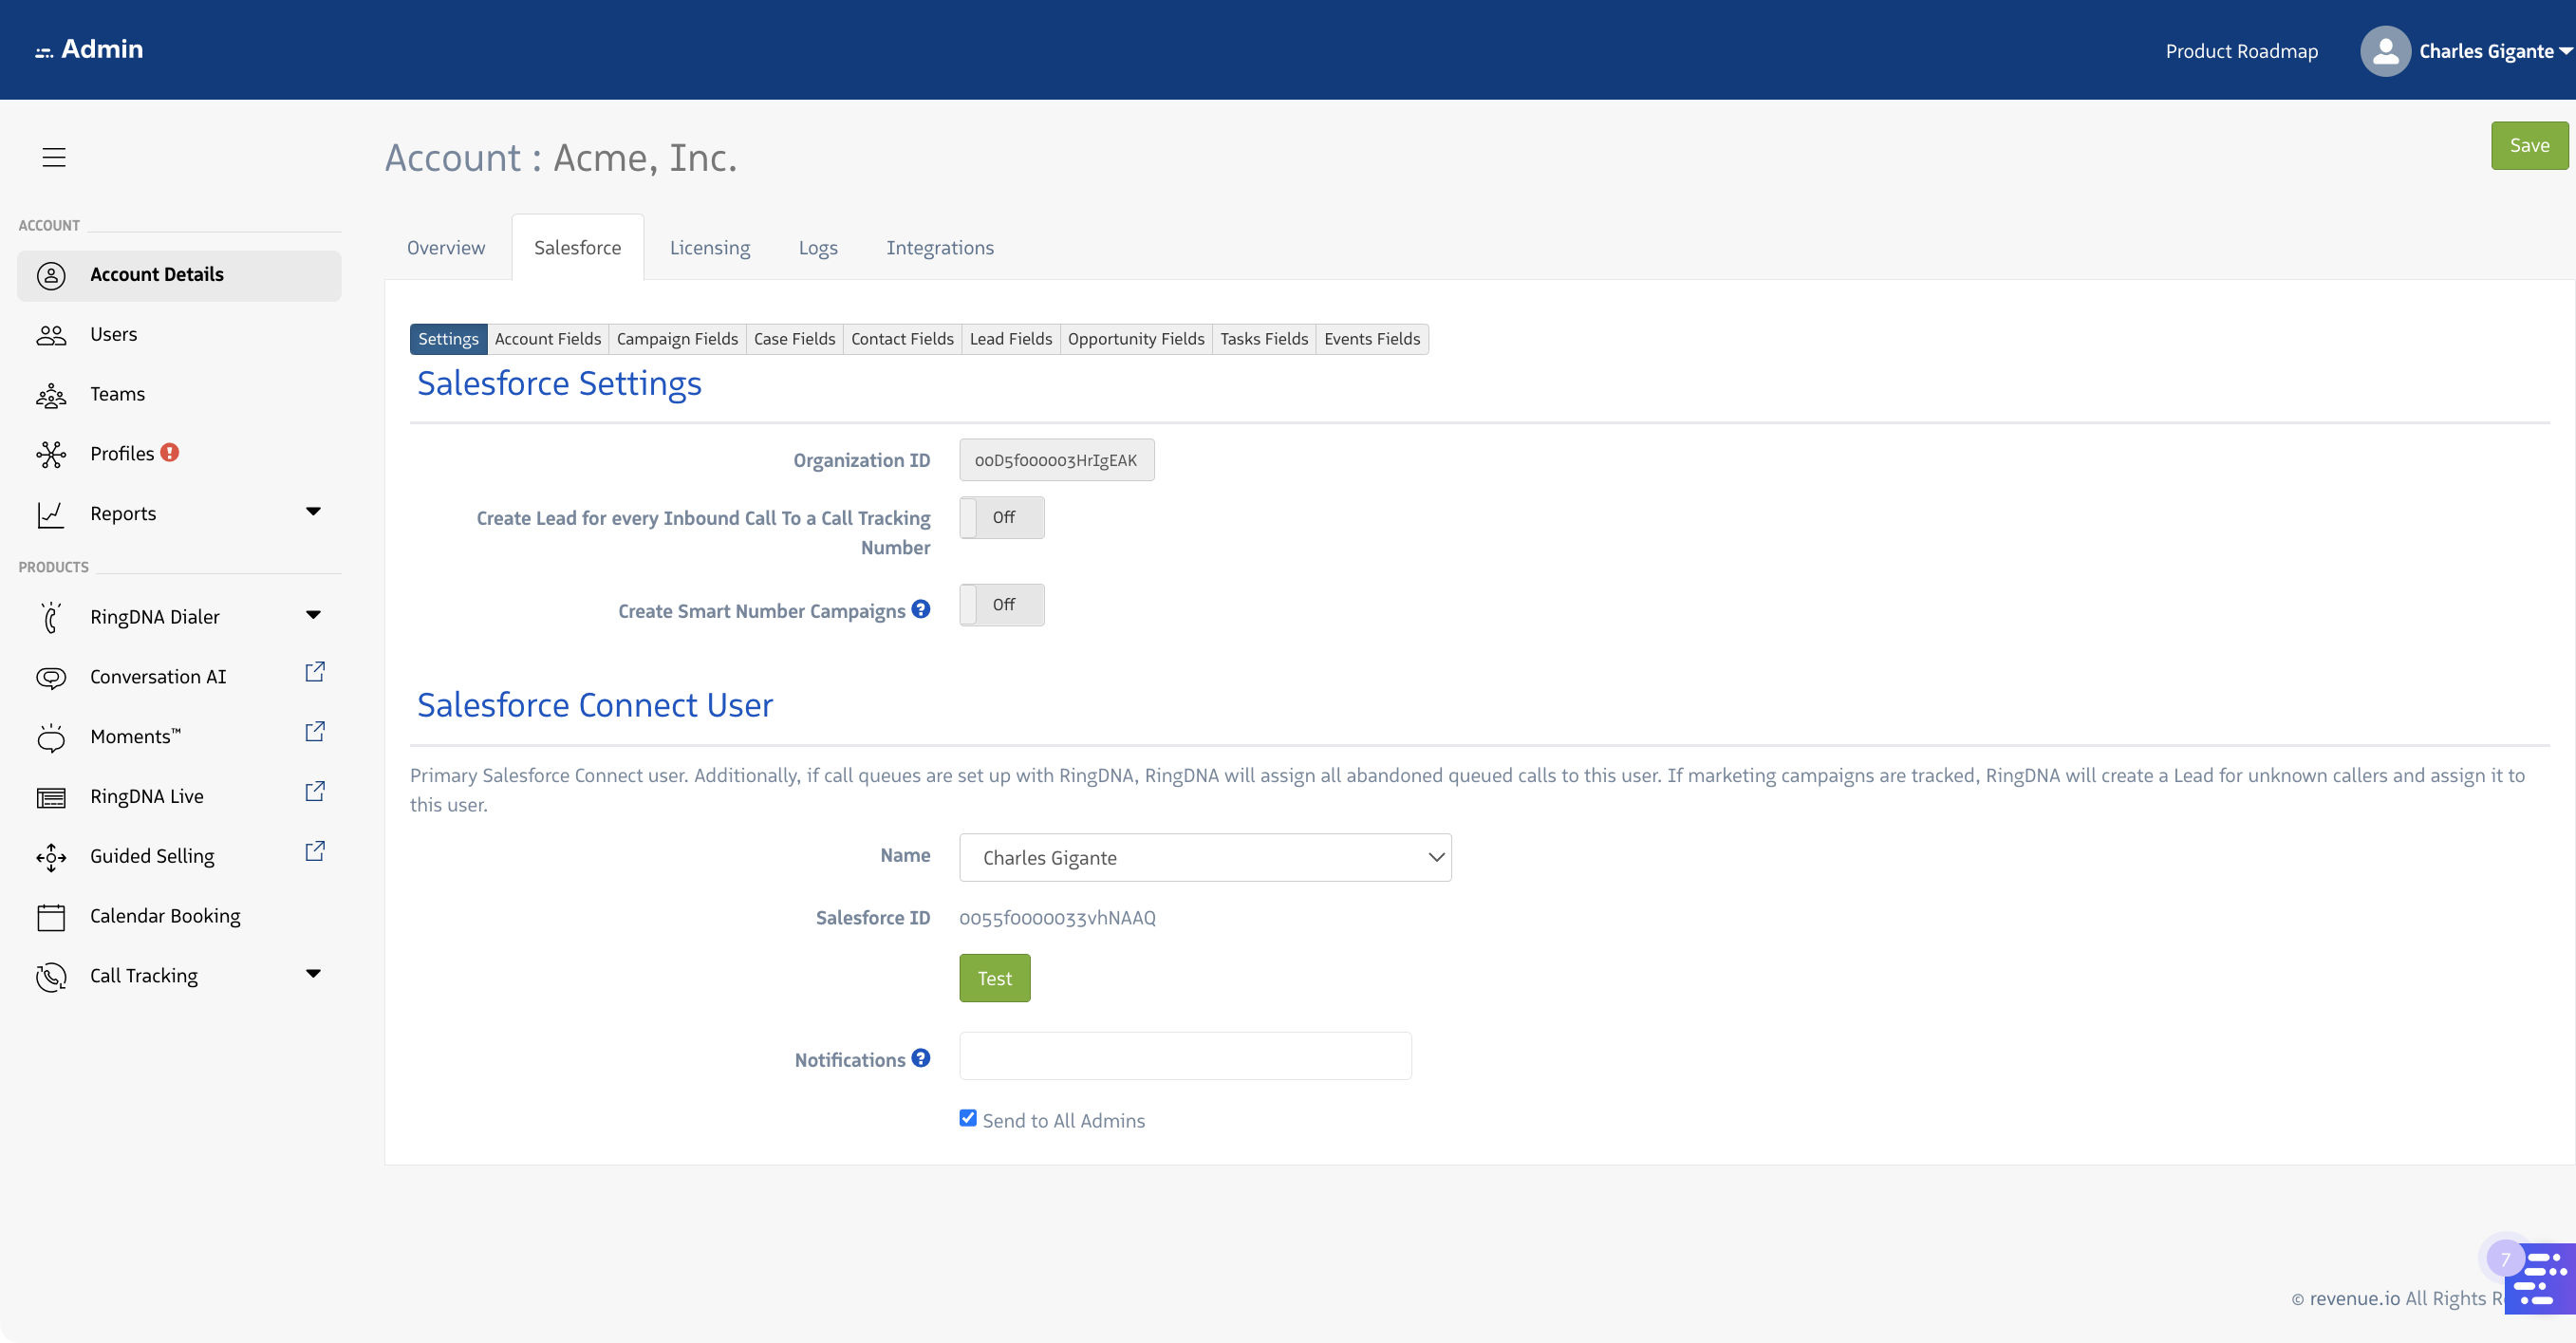Viewport: 2576px width, 1343px height.
Task: Click the Calendar Booking icon
Action: pos(51,917)
